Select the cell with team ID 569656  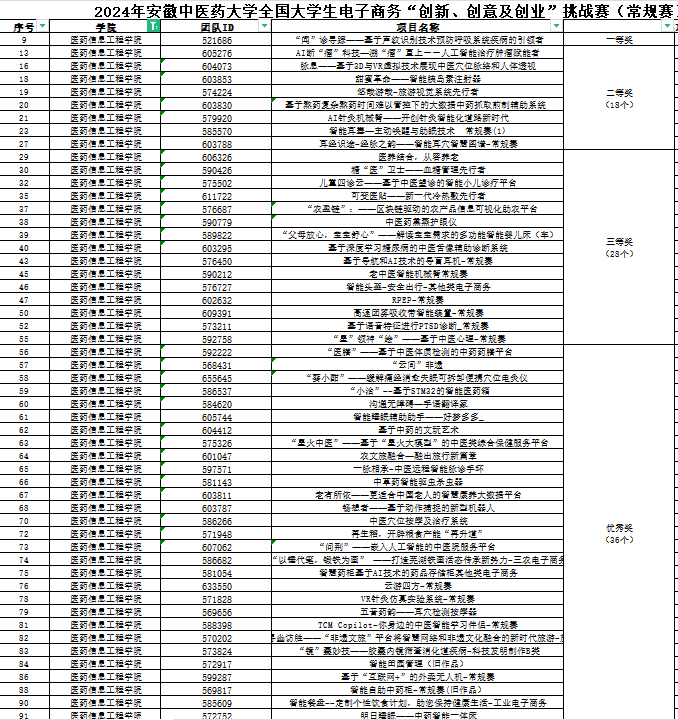pos(217,611)
